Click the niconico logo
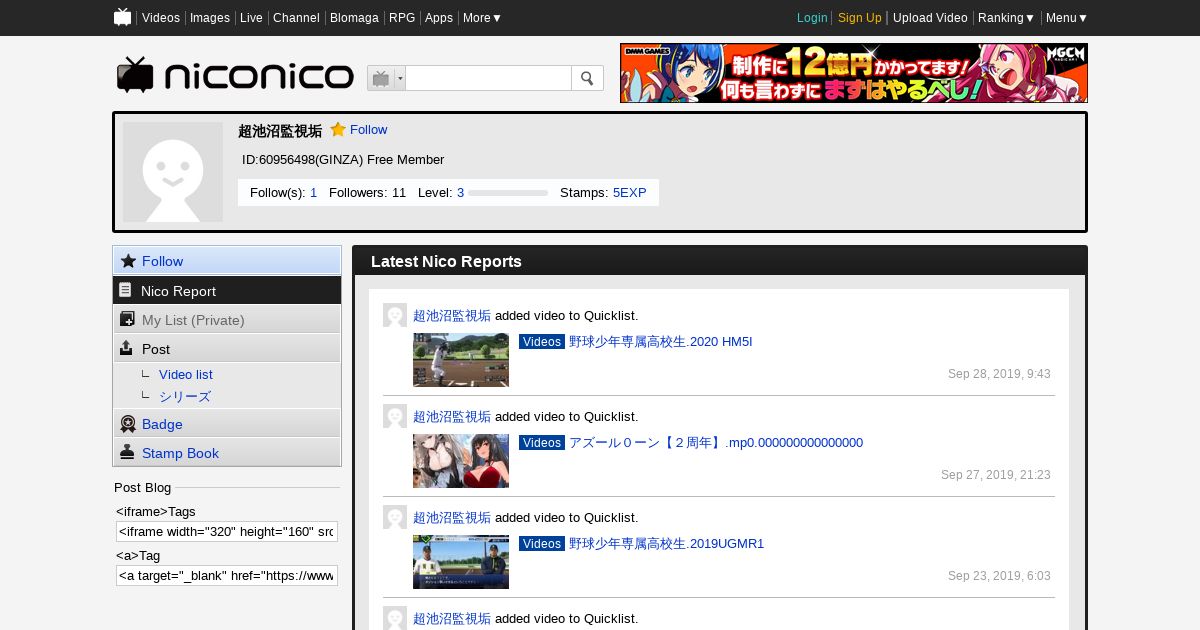 point(235,75)
